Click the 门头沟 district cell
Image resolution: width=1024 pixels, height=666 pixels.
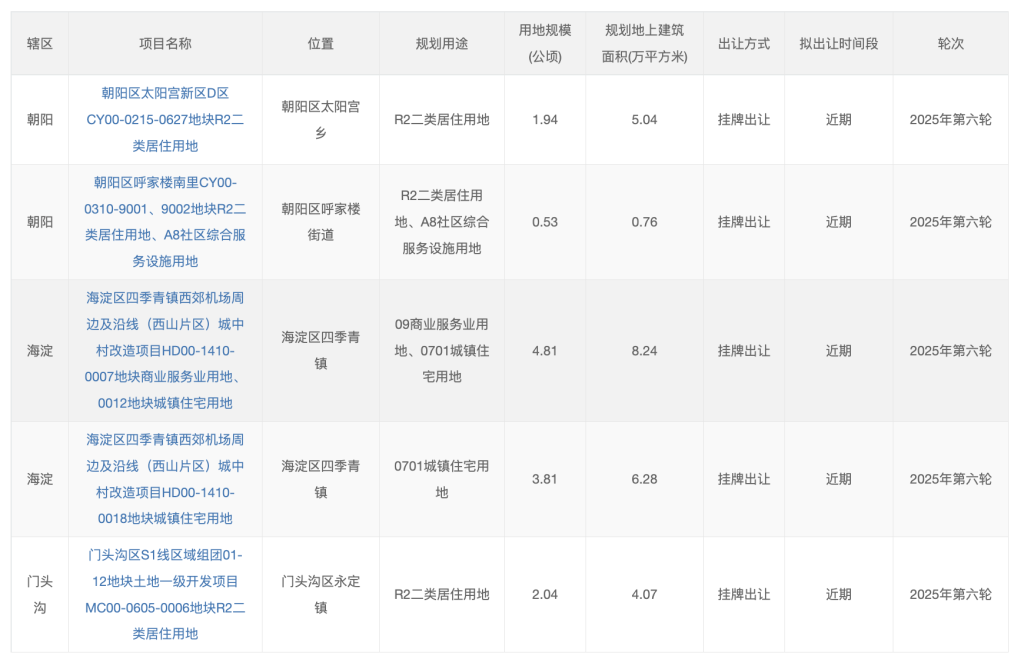click(x=40, y=594)
